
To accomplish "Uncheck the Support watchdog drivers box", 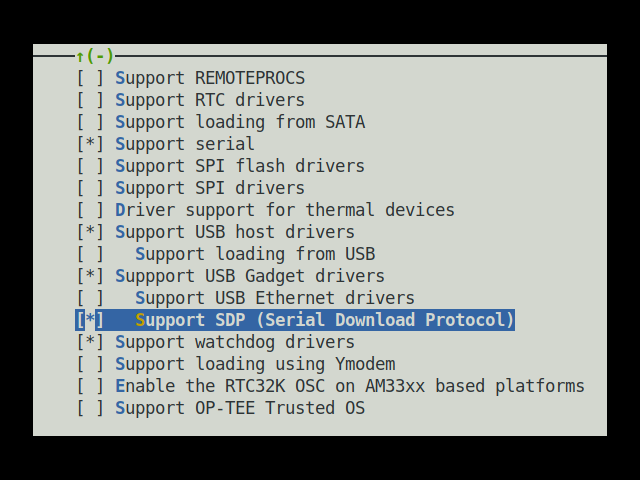I will click(x=91, y=342).
